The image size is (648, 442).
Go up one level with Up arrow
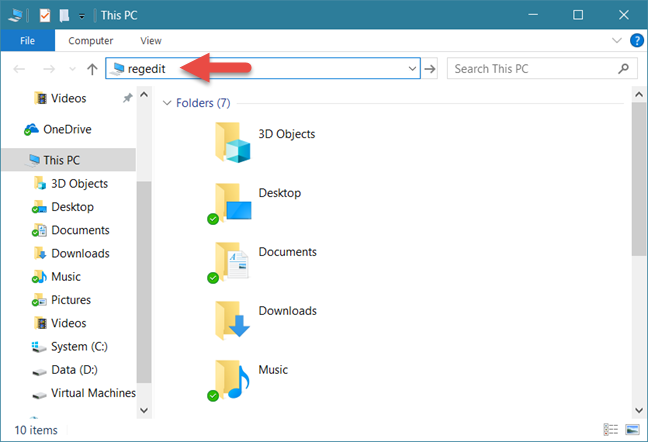93,69
